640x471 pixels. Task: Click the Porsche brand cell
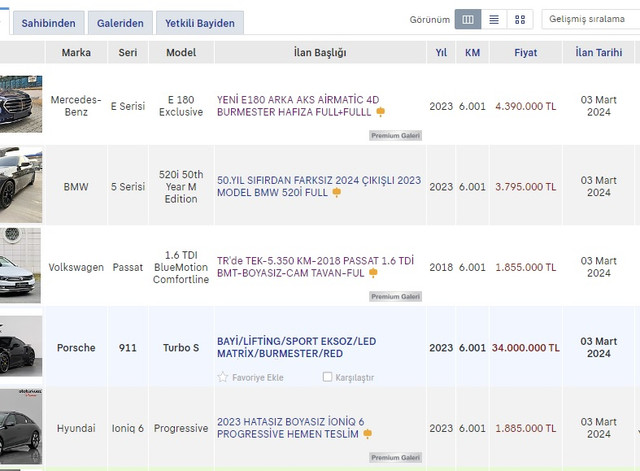[76, 348]
